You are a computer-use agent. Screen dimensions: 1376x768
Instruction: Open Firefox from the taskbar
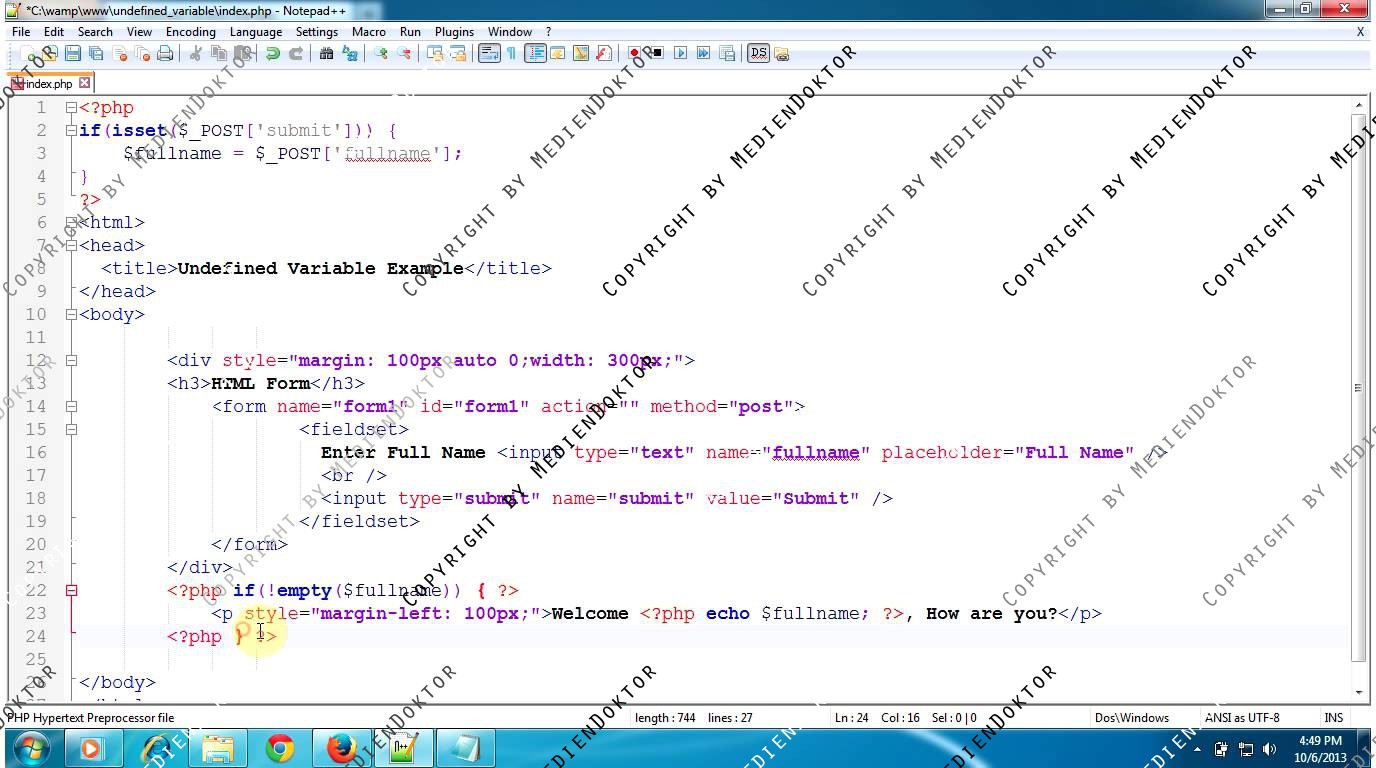point(341,748)
